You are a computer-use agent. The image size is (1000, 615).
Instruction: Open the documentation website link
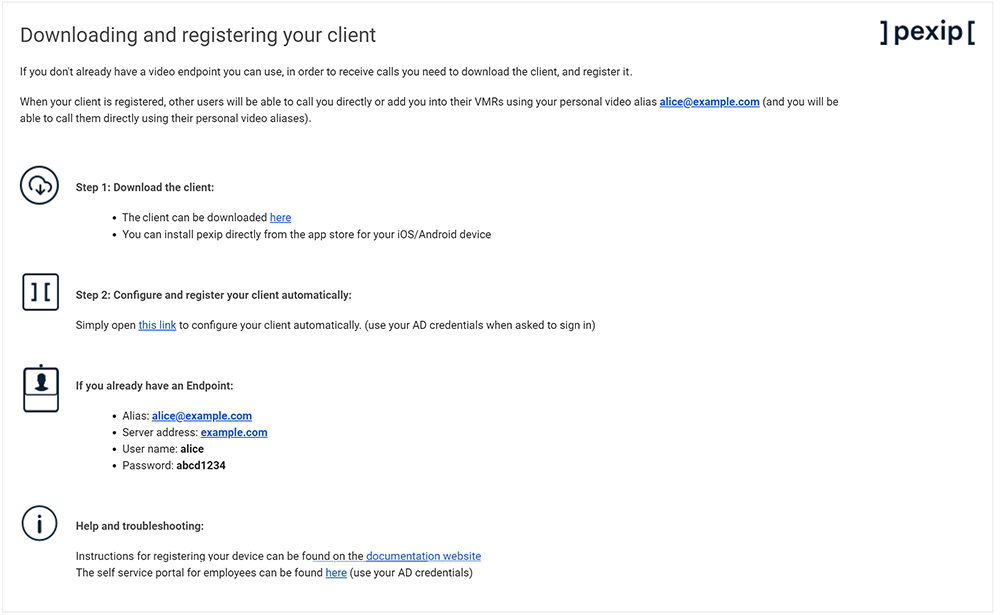tap(423, 556)
